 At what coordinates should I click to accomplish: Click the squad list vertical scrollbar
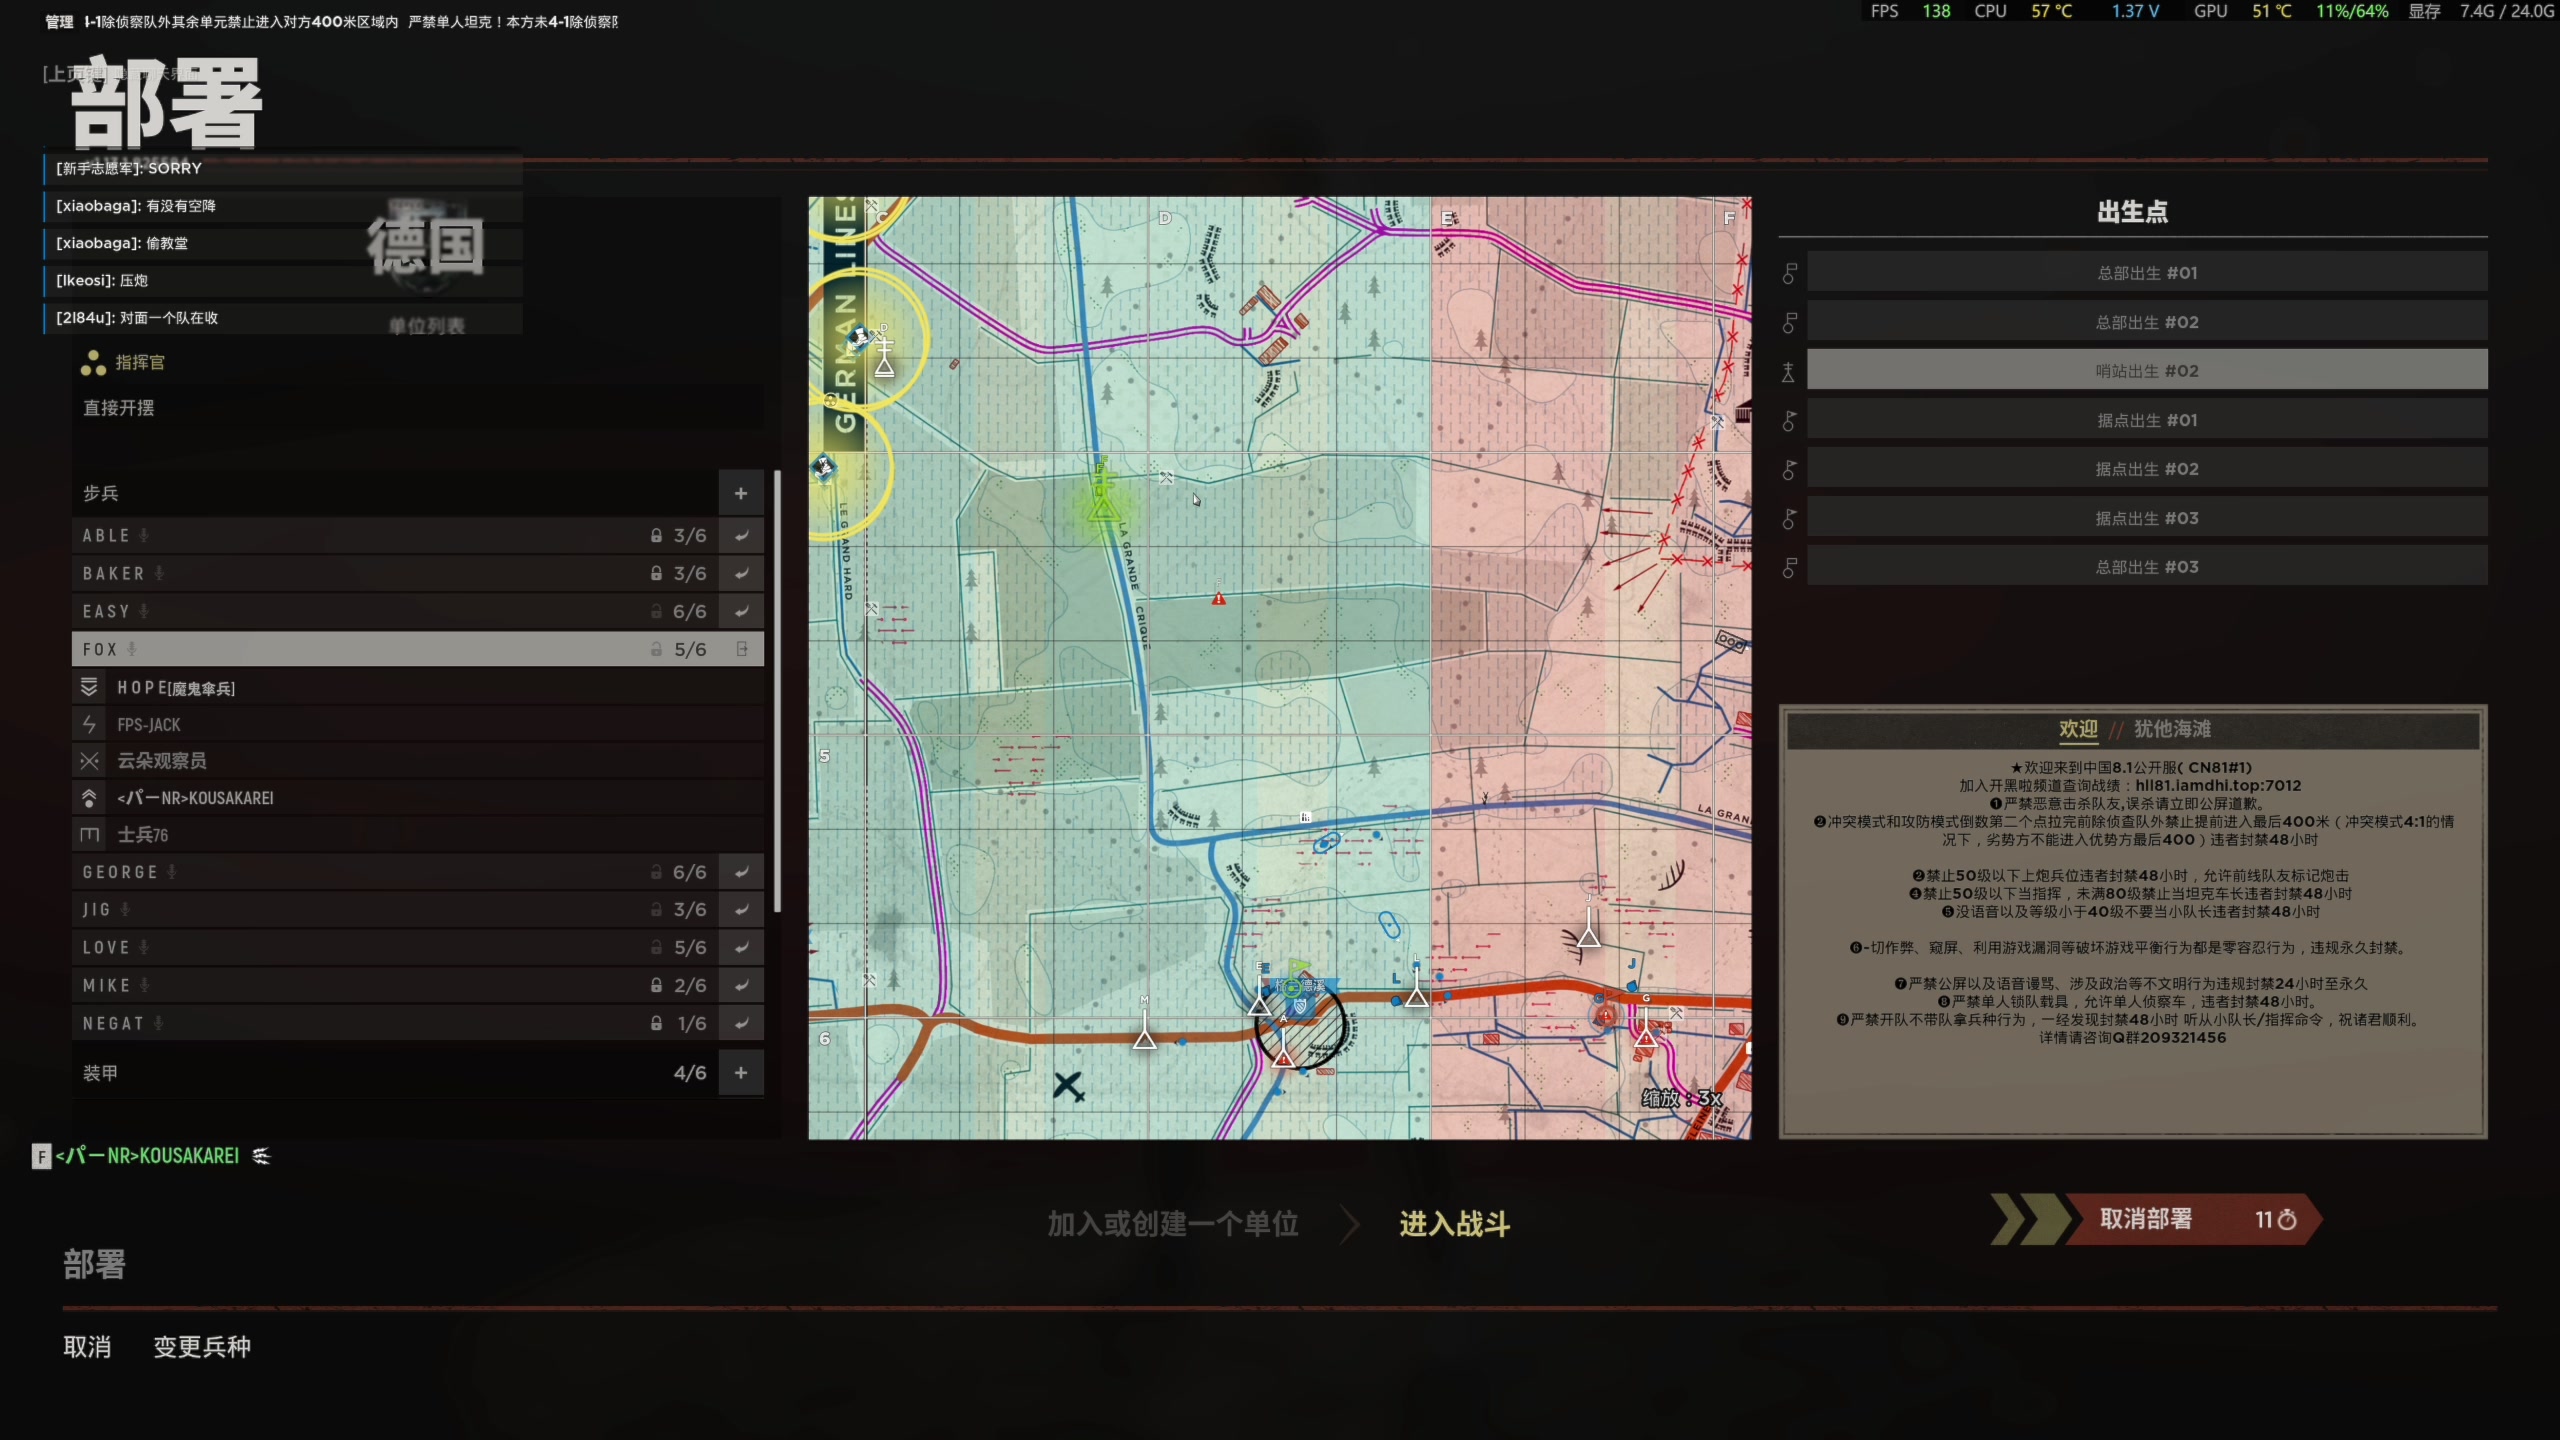tap(777, 690)
